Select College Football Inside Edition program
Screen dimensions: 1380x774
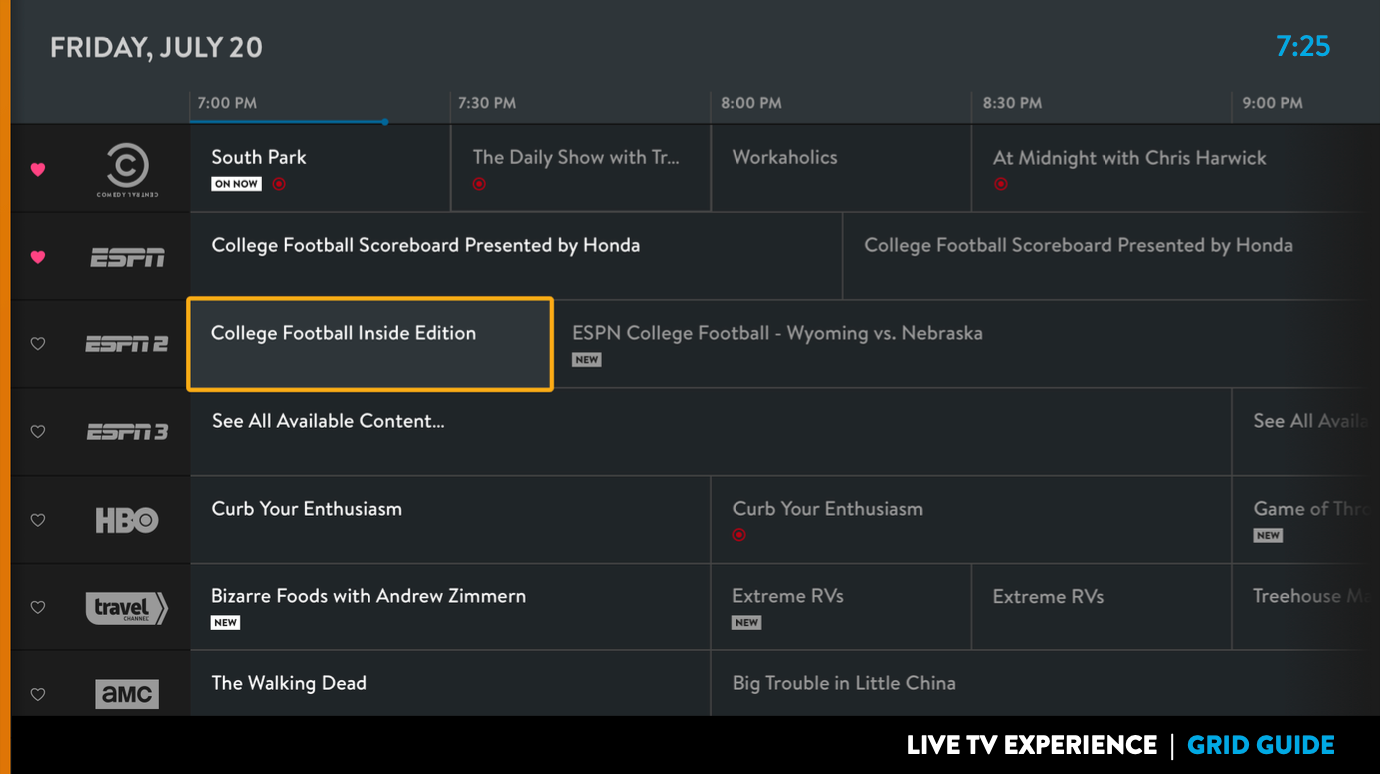click(369, 344)
